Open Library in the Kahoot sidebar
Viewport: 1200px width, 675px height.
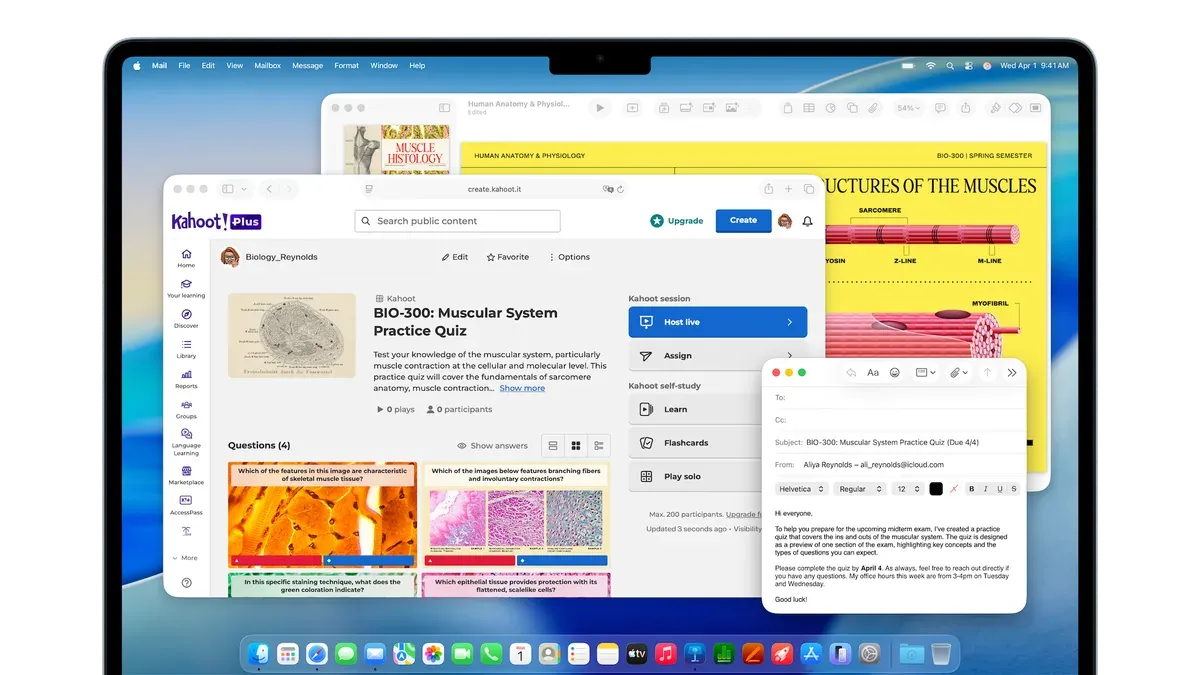tap(186, 348)
